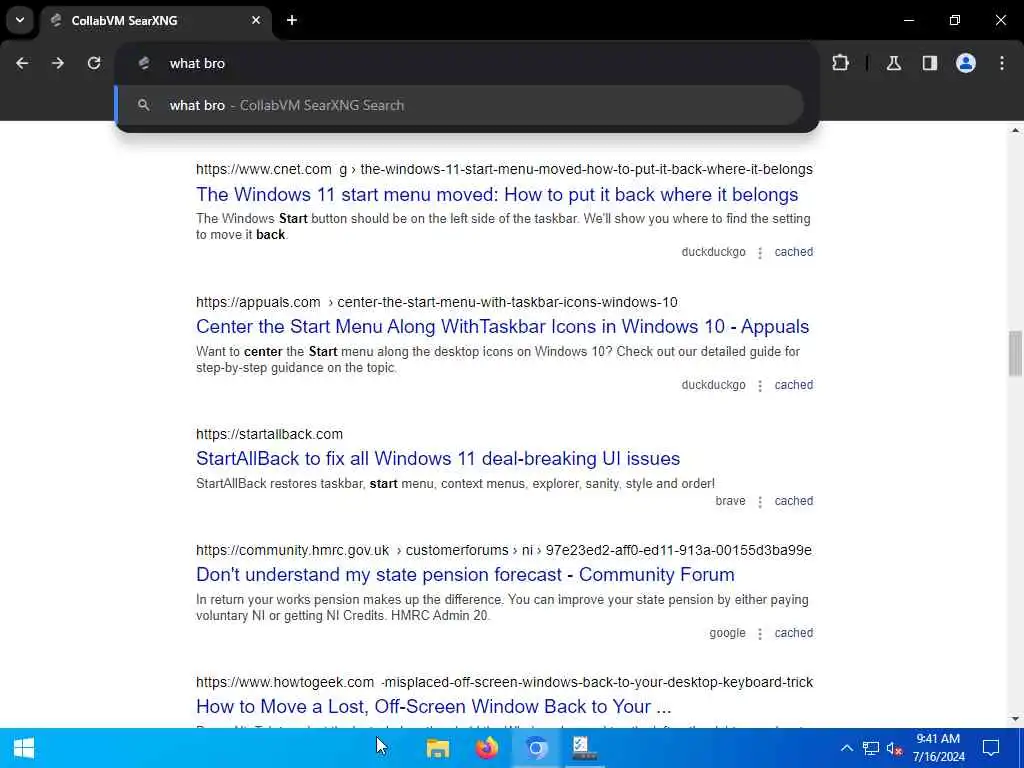The image size is (1024, 768).
Task: Switch to the Chromium taskbar window
Action: pyautogui.click(x=536, y=748)
